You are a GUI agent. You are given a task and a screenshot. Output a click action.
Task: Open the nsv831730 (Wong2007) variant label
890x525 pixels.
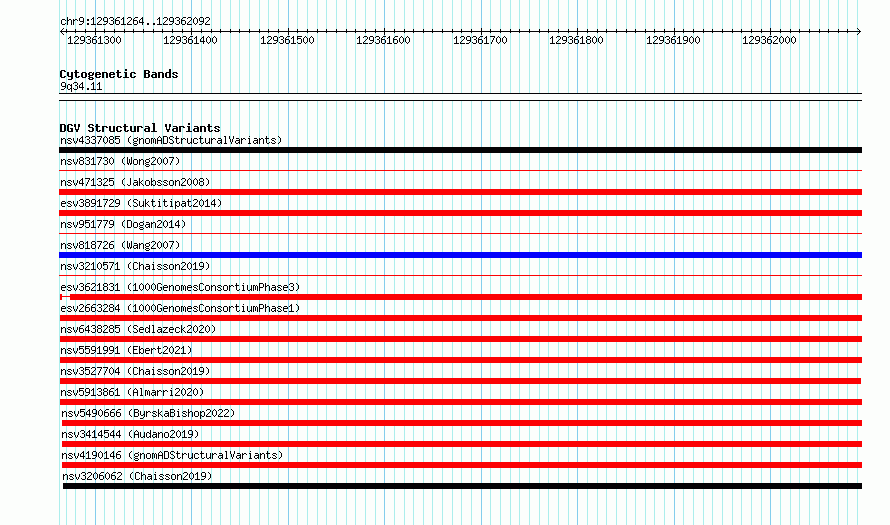coord(120,161)
